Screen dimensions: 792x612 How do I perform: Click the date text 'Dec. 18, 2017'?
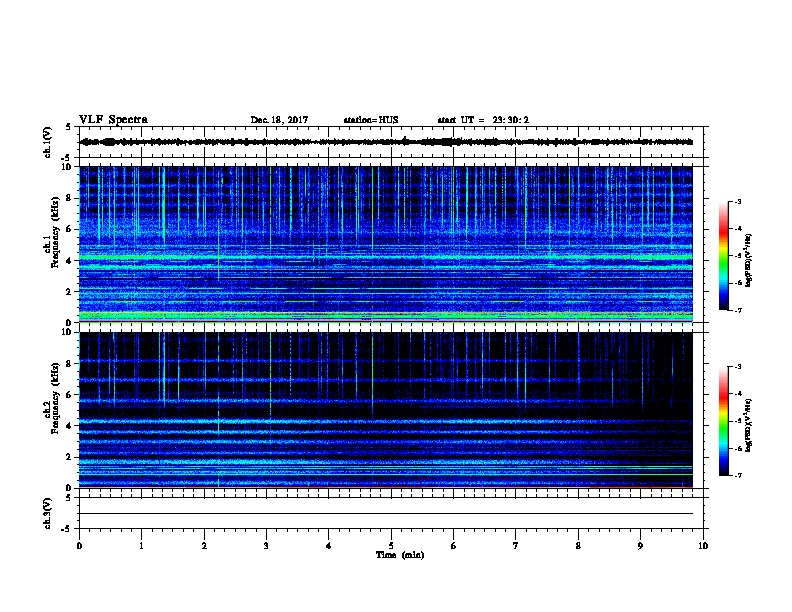tap(279, 120)
